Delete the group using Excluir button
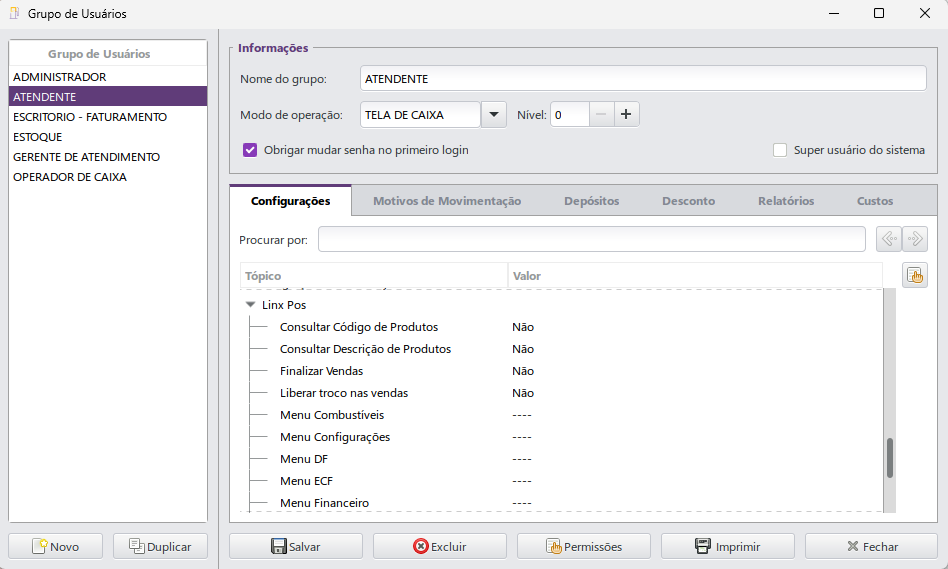The image size is (948, 569). pos(440,547)
